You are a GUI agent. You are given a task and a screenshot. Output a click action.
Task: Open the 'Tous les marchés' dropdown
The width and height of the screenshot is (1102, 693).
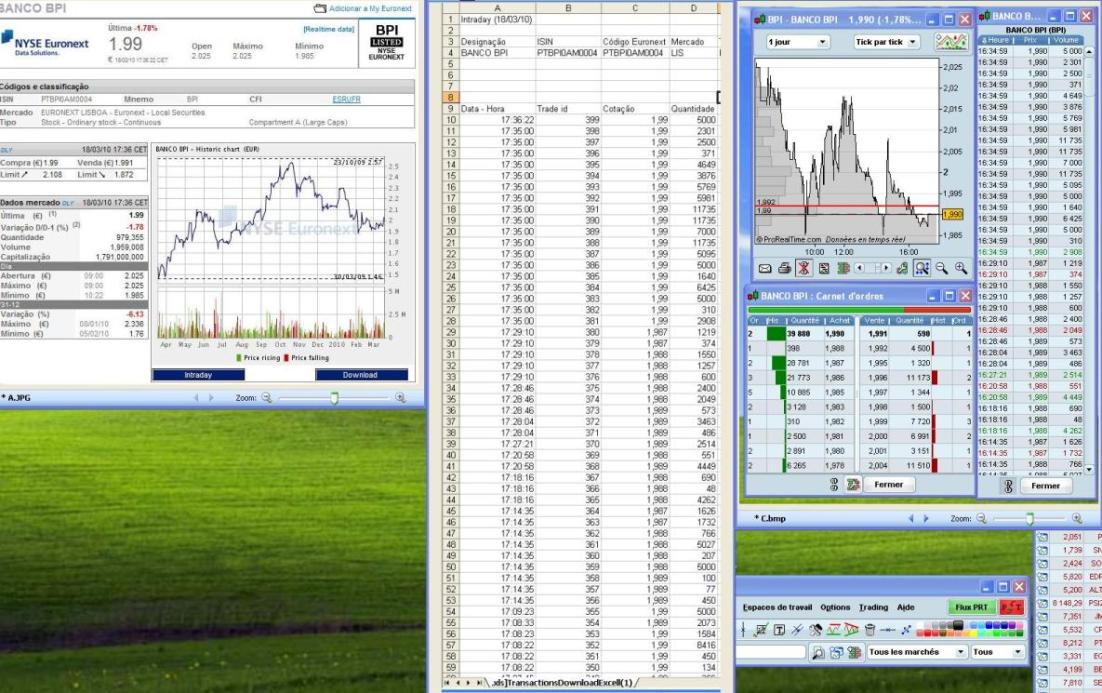[917, 652]
